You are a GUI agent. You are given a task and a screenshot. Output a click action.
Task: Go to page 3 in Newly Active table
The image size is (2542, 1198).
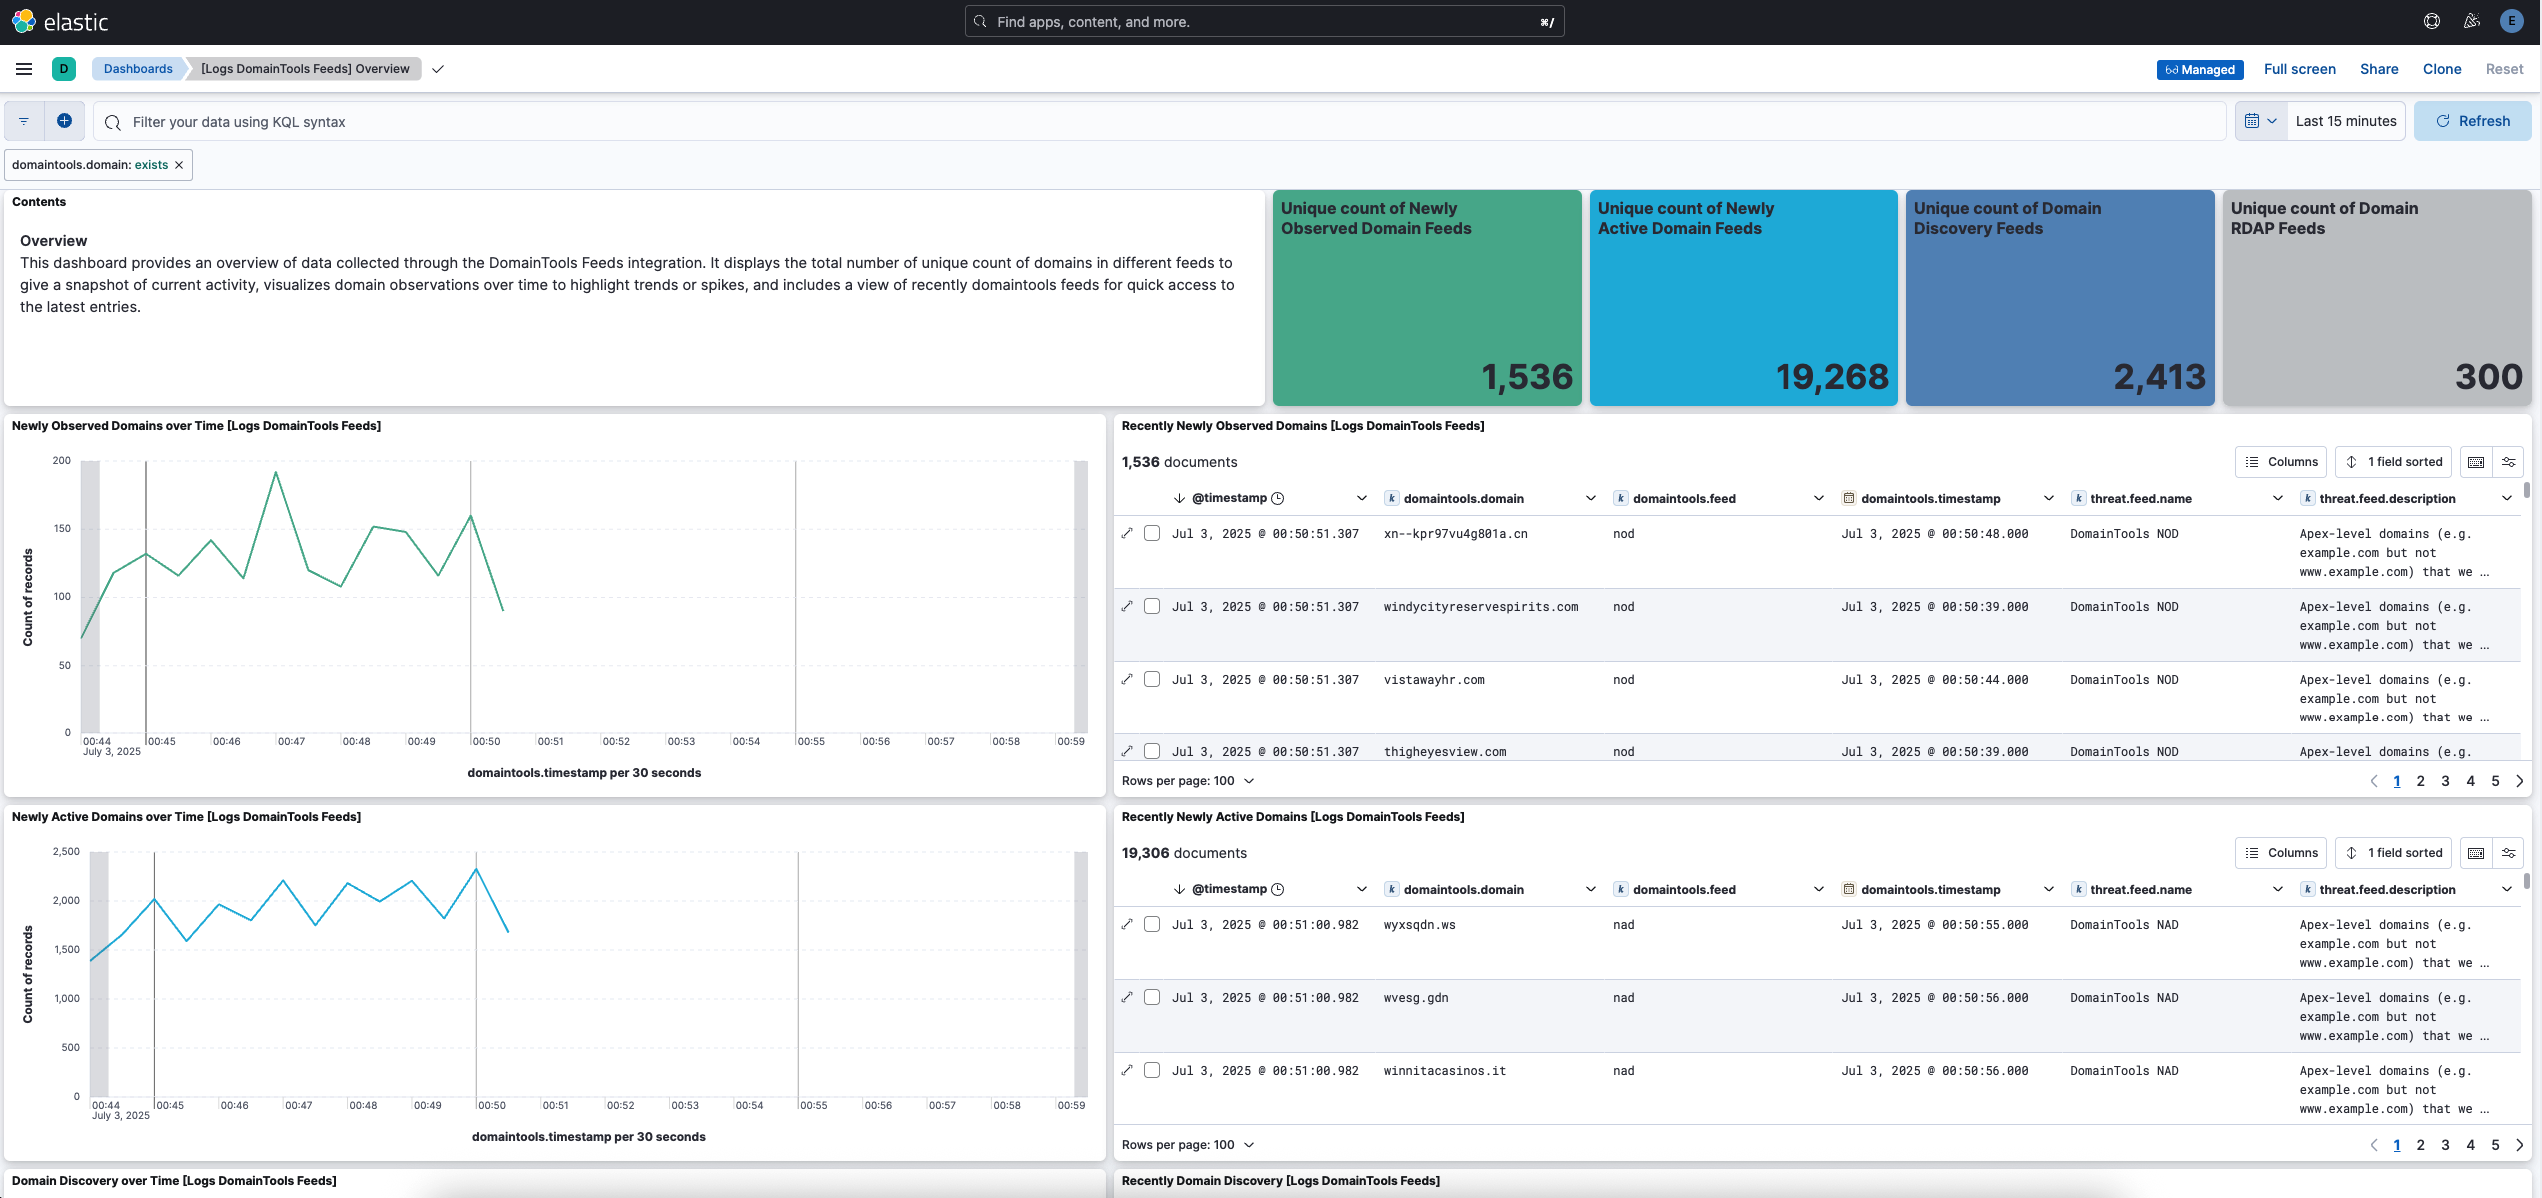click(x=2446, y=1145)
